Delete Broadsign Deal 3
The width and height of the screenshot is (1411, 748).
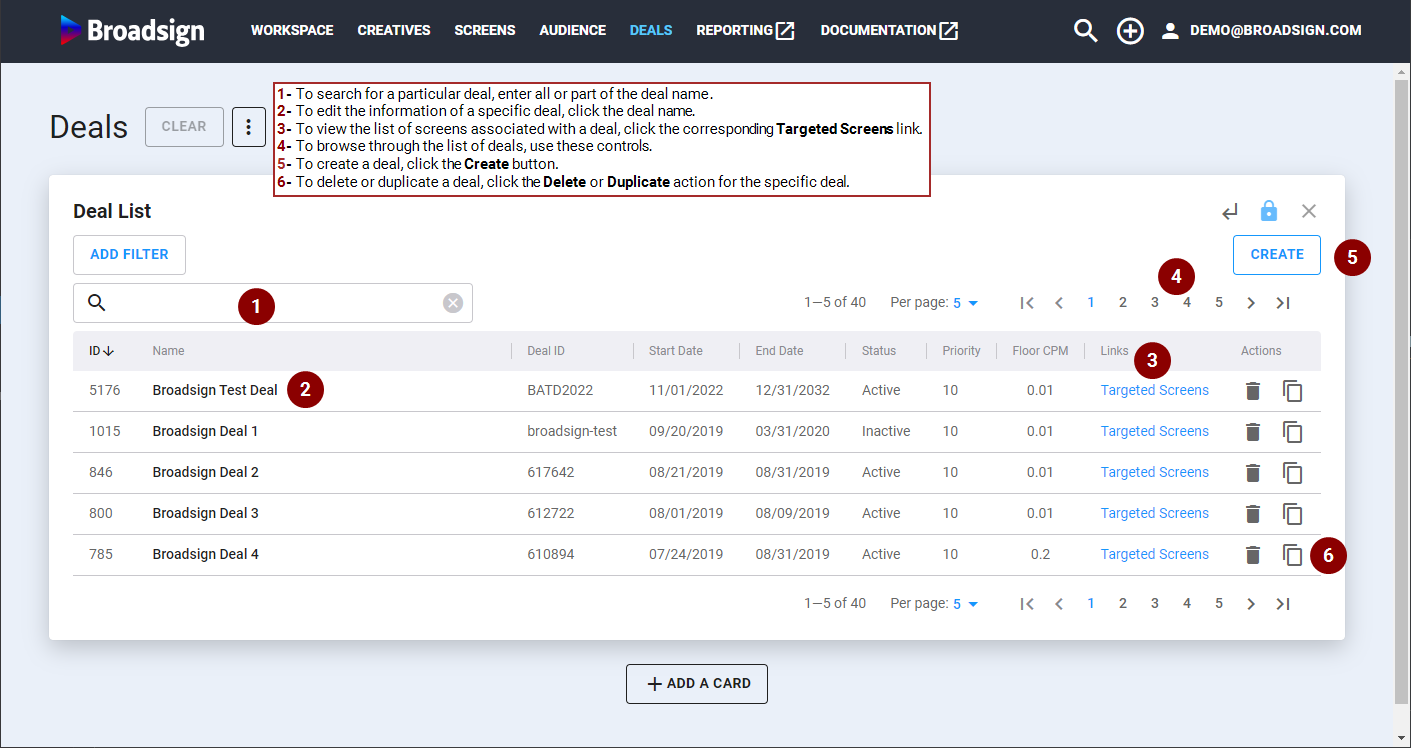(x=1253, y=514)
